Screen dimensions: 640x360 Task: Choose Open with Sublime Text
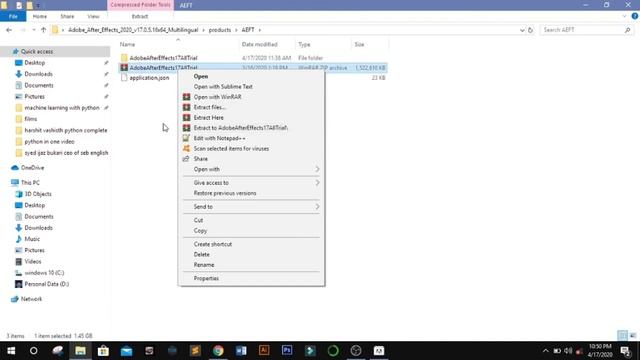251,87
